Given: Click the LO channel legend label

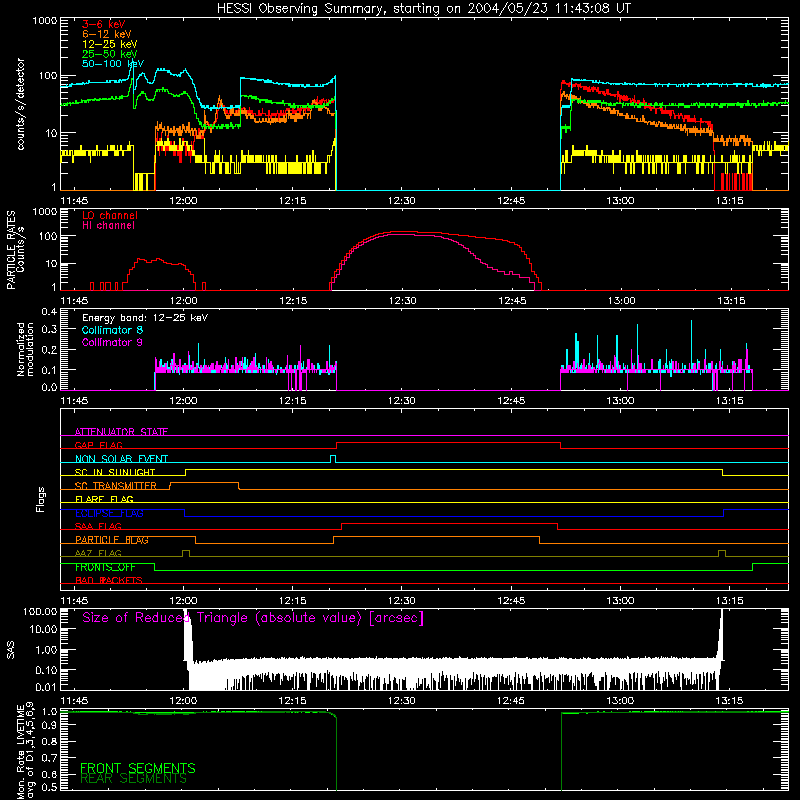Looking at the screenshot, I should [110, 215].
